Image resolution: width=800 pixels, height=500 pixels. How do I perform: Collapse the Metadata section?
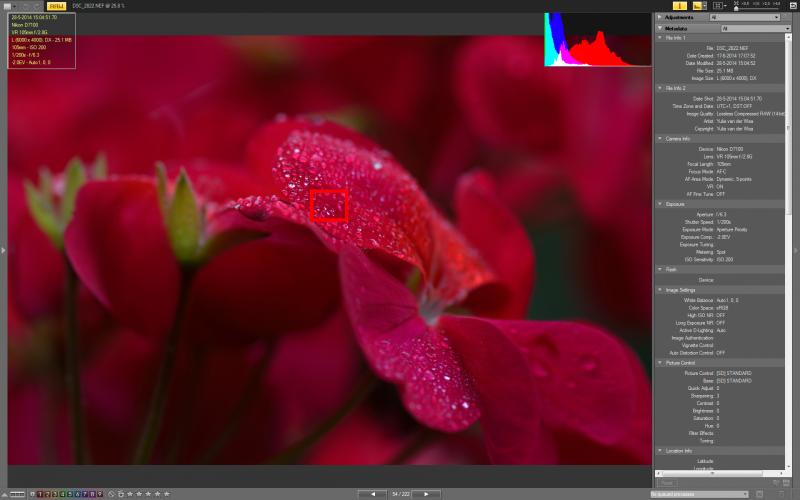tap(660, 29)
